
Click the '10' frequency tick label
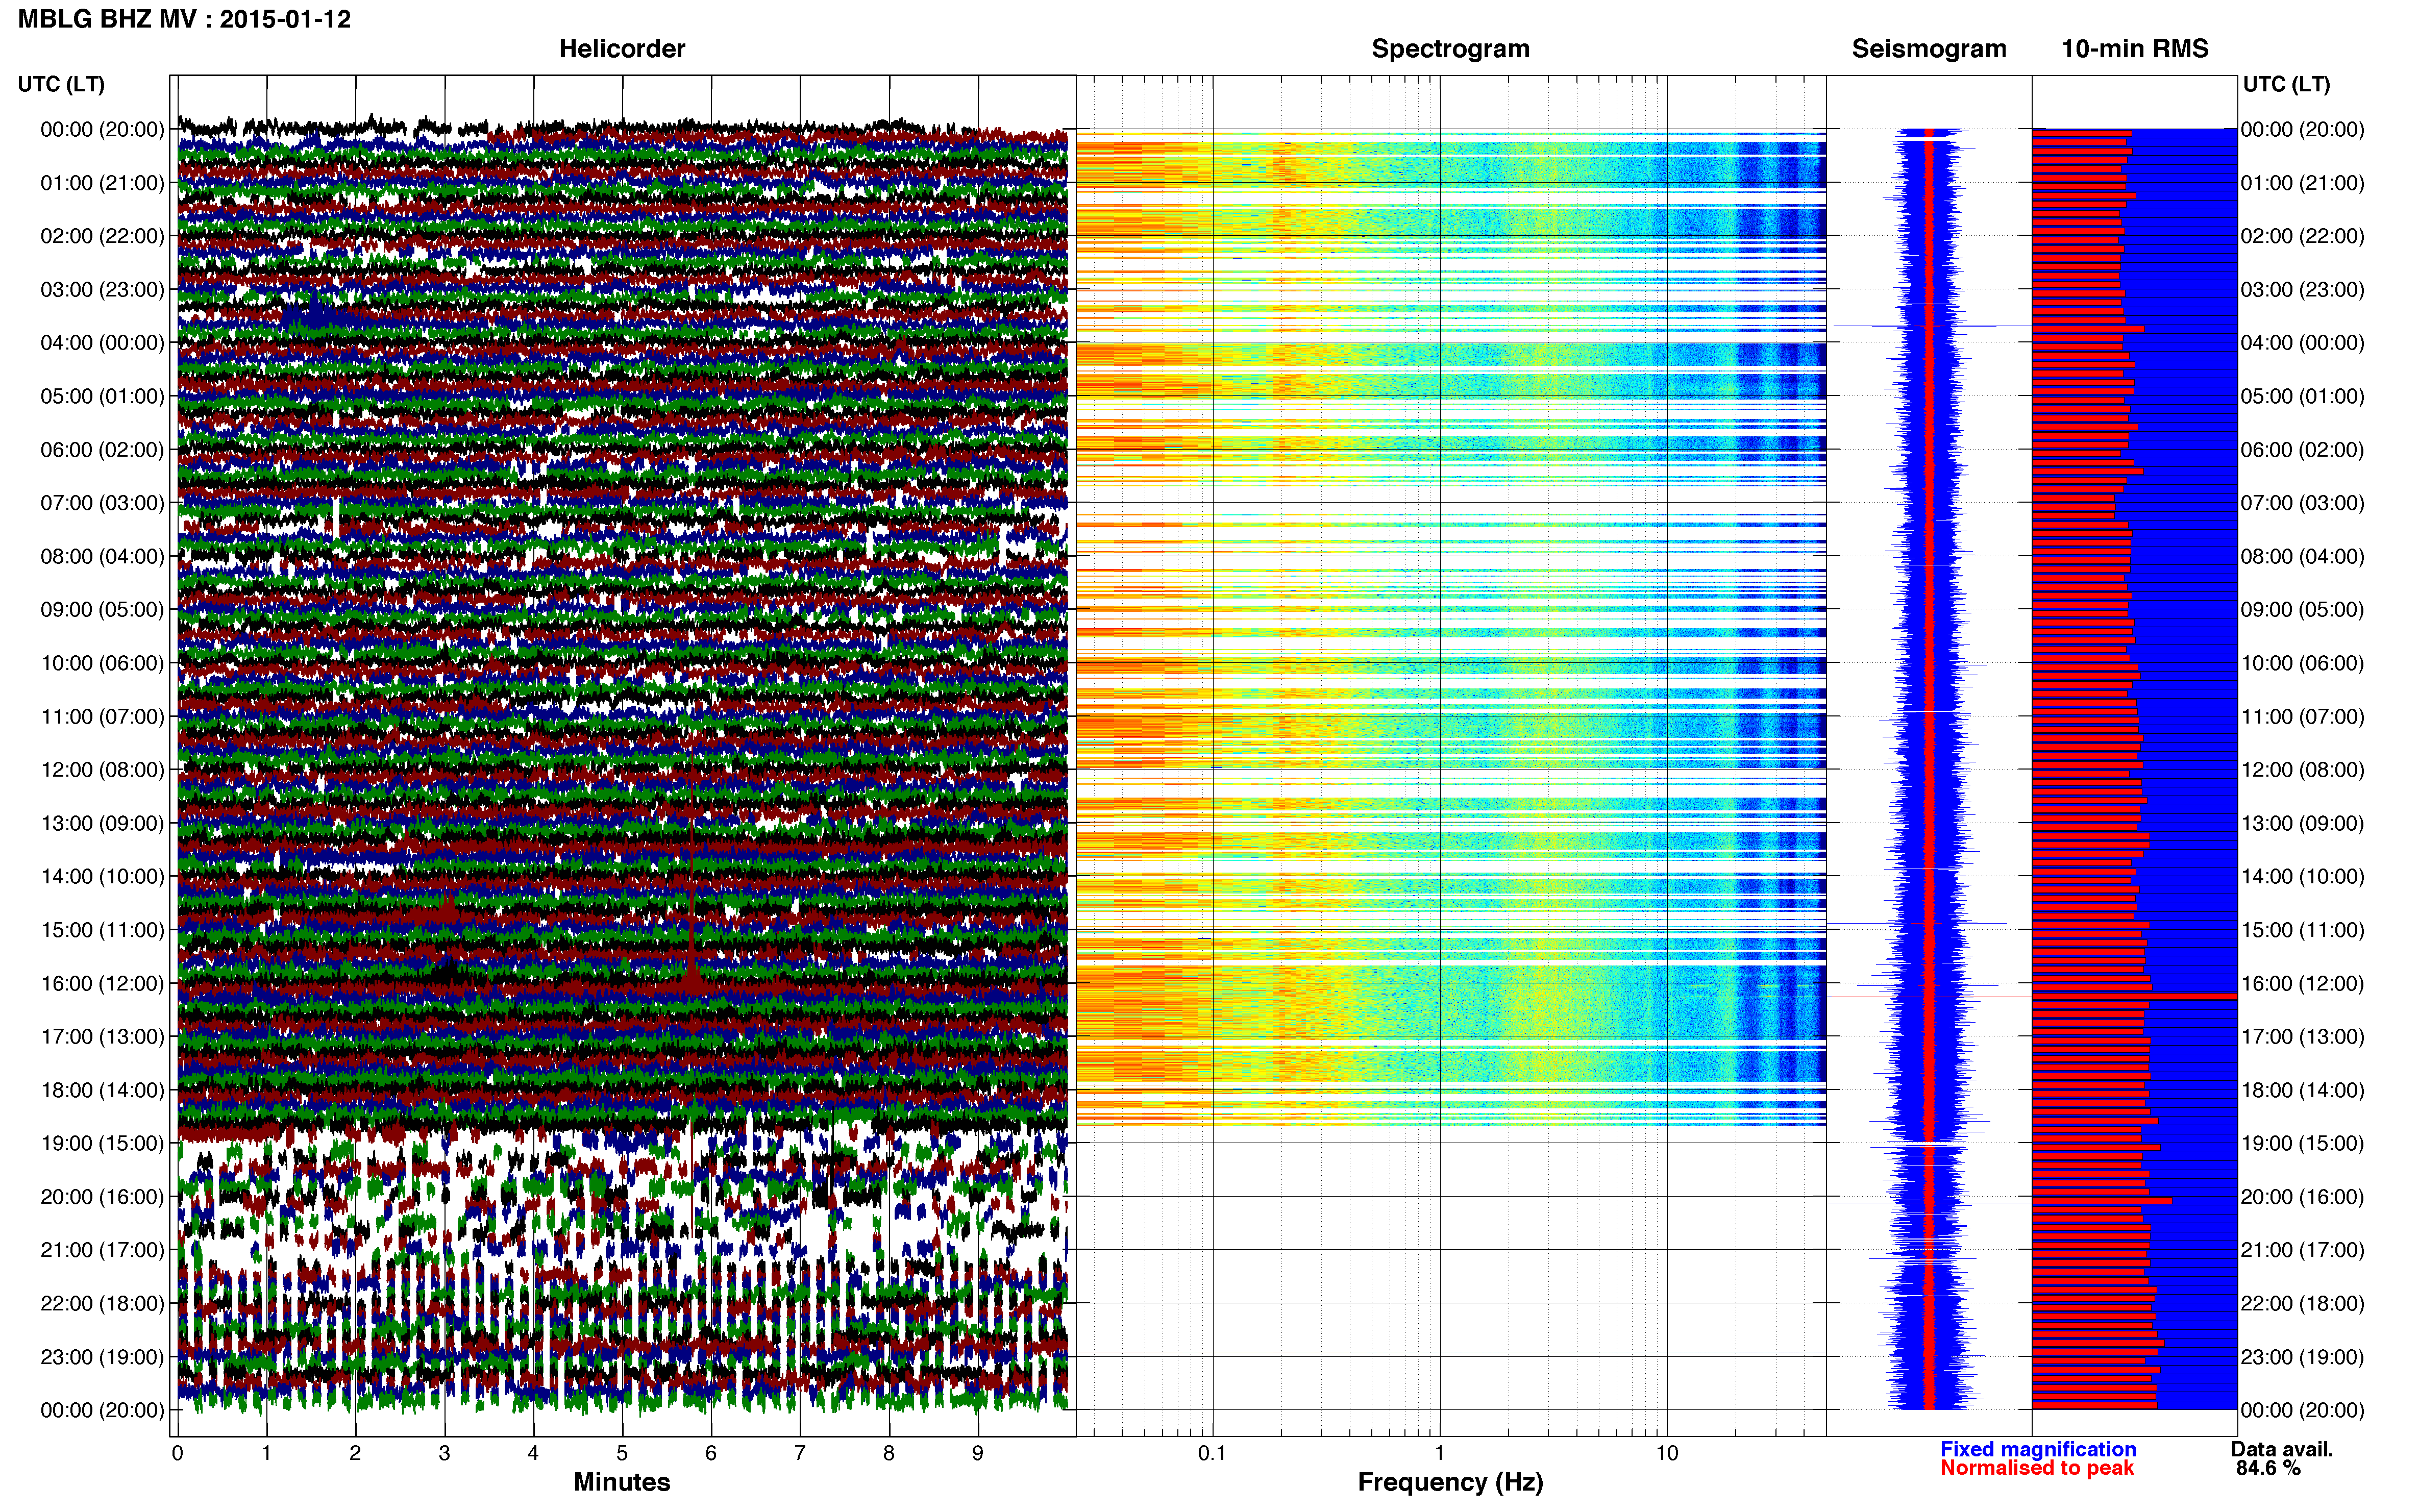(x=1667, y=1453)
